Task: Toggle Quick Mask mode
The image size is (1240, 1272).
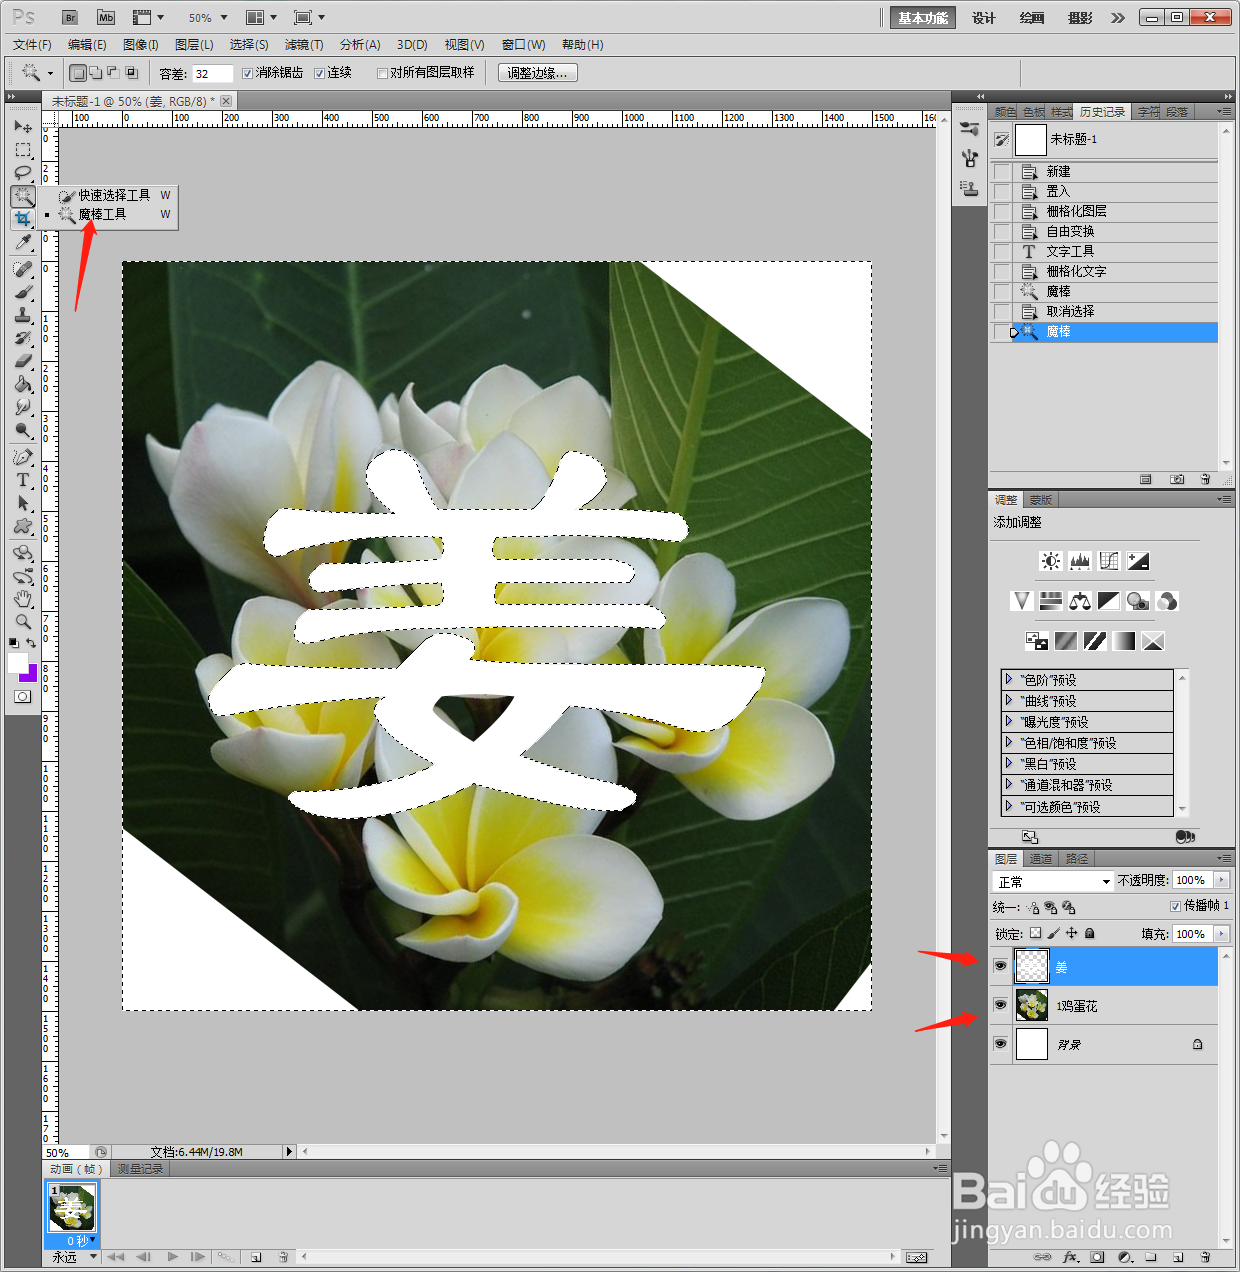Action: pyautogui.click(x=23, y=696)
